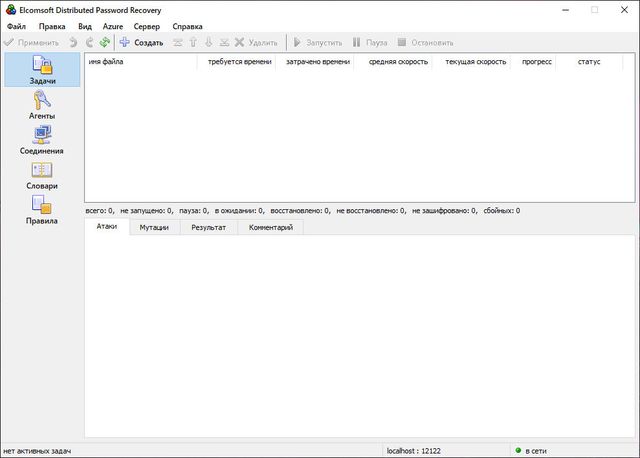The image size is (640, 458).
Task: Open the Azure menu
Action: (113, 27)
